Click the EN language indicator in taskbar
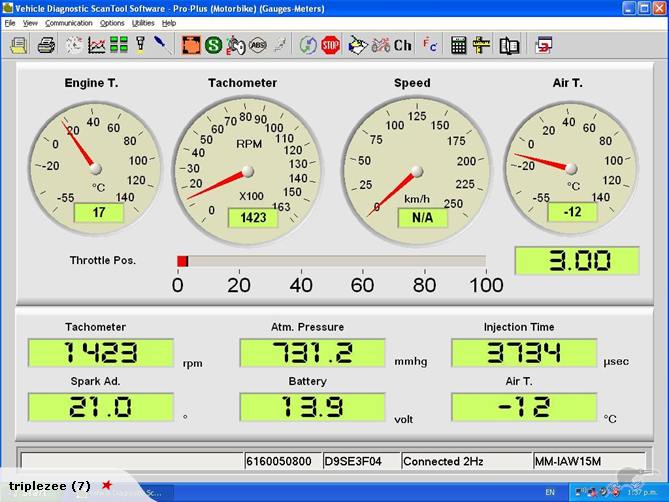This screenshot has width=669, height=502. coord(550,492)
